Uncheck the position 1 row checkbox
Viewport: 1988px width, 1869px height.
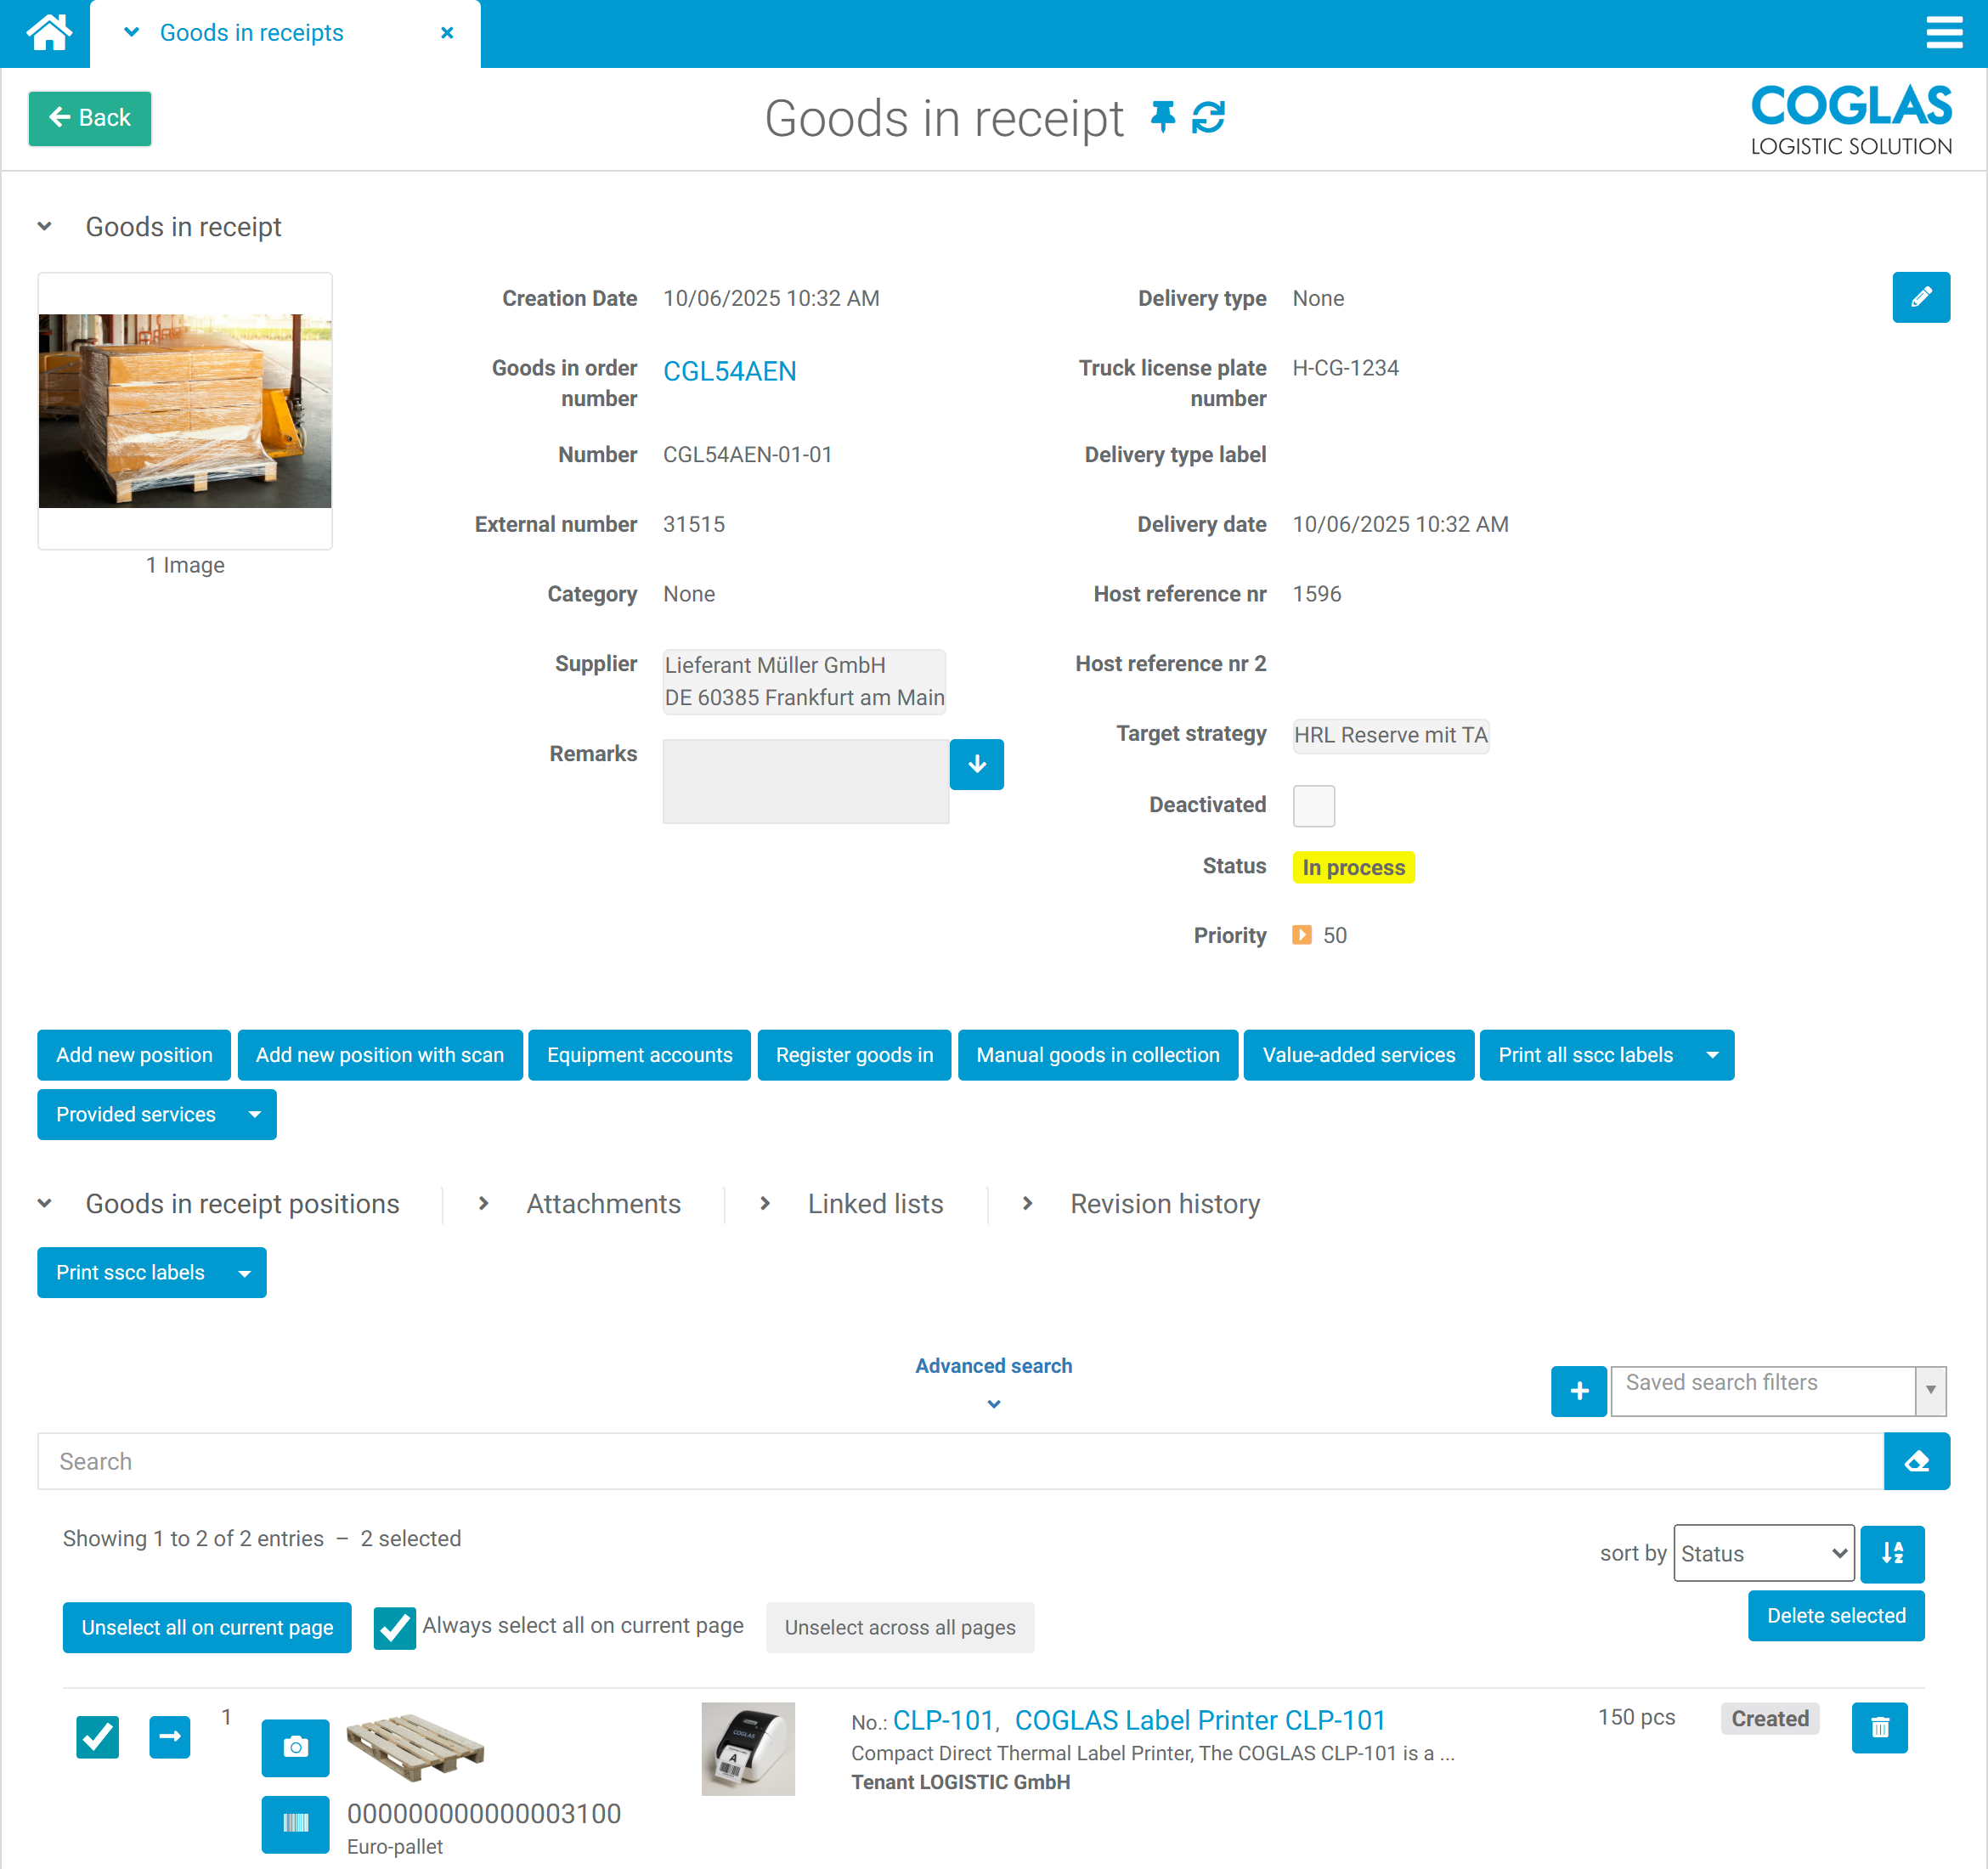coord(98,1736)
